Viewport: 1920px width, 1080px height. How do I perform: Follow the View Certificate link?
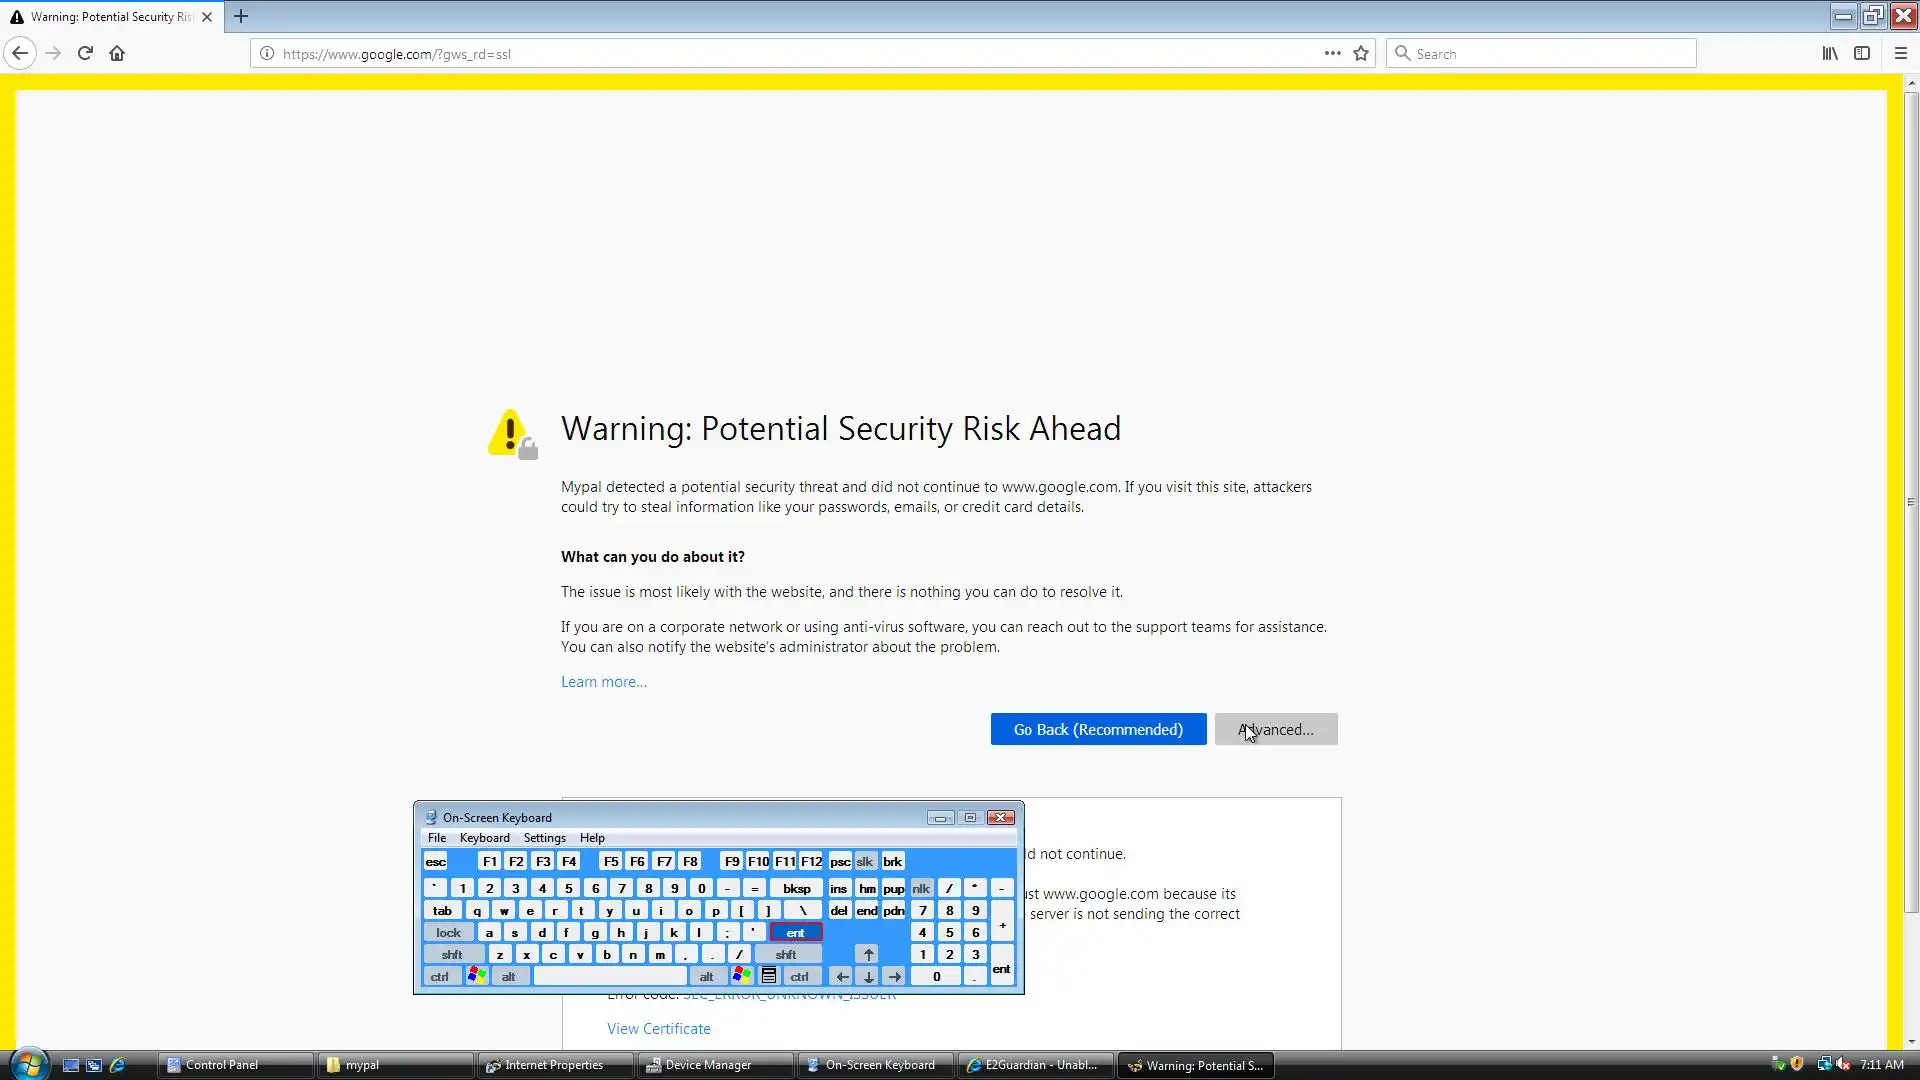(x=658, y=1028)
